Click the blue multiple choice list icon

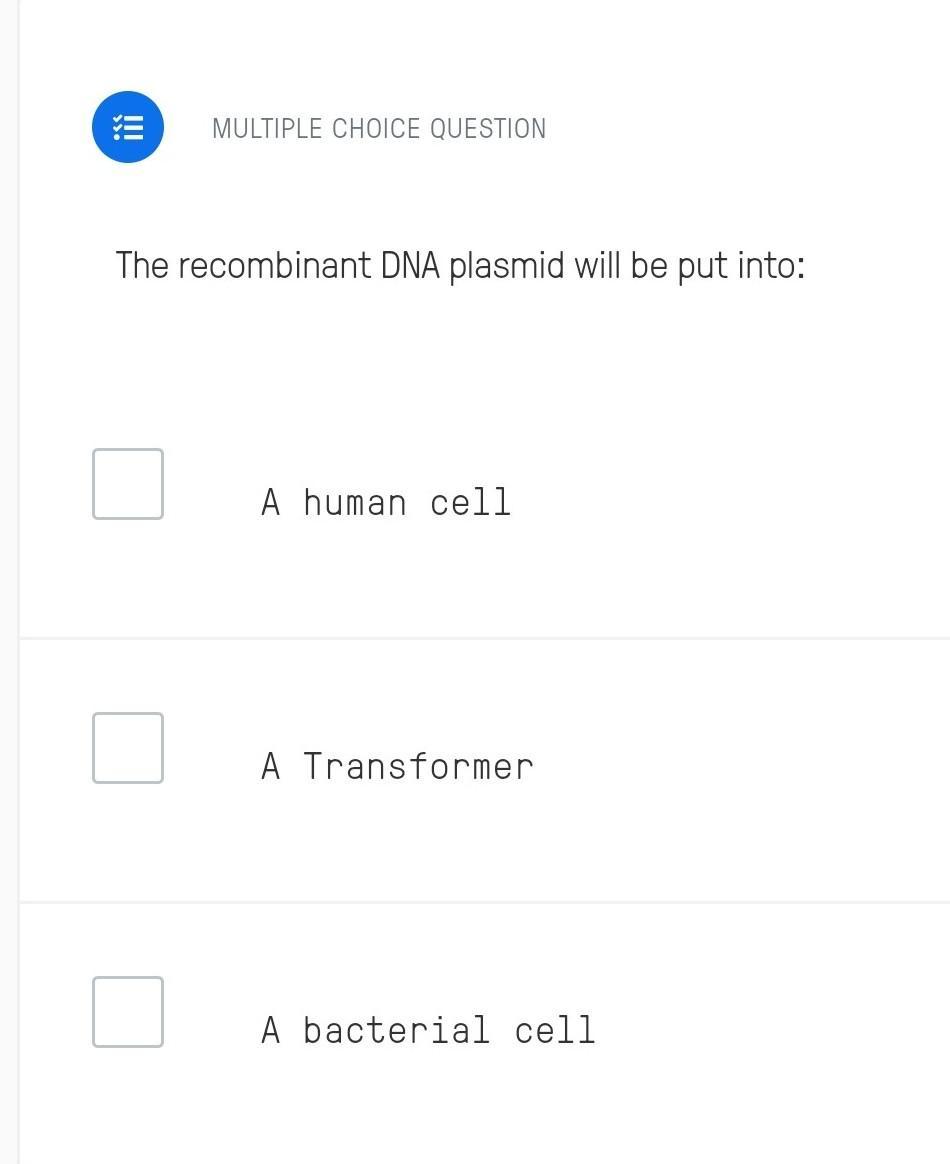click(x=128, y=127)
